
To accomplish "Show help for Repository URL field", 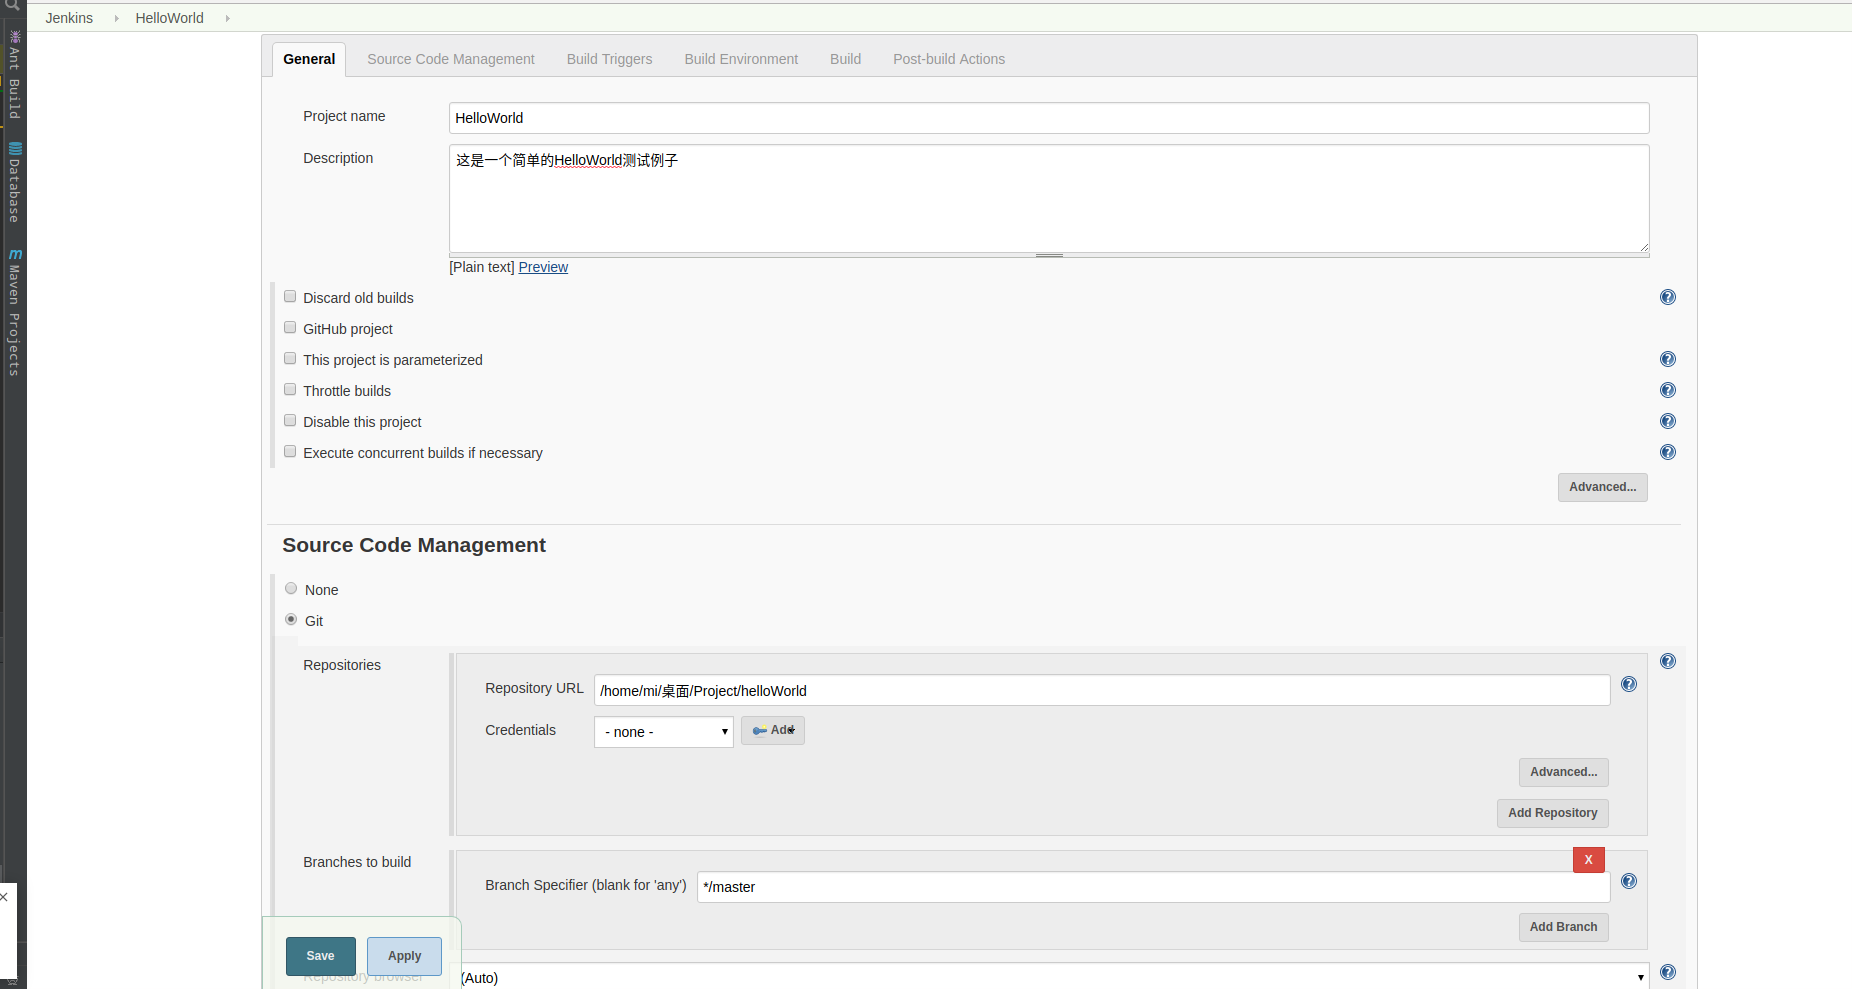I will click(x=1628, y=684).
